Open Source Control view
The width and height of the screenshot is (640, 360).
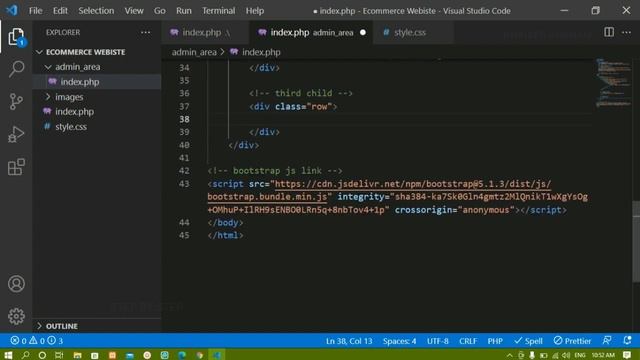tap(16, 102)
